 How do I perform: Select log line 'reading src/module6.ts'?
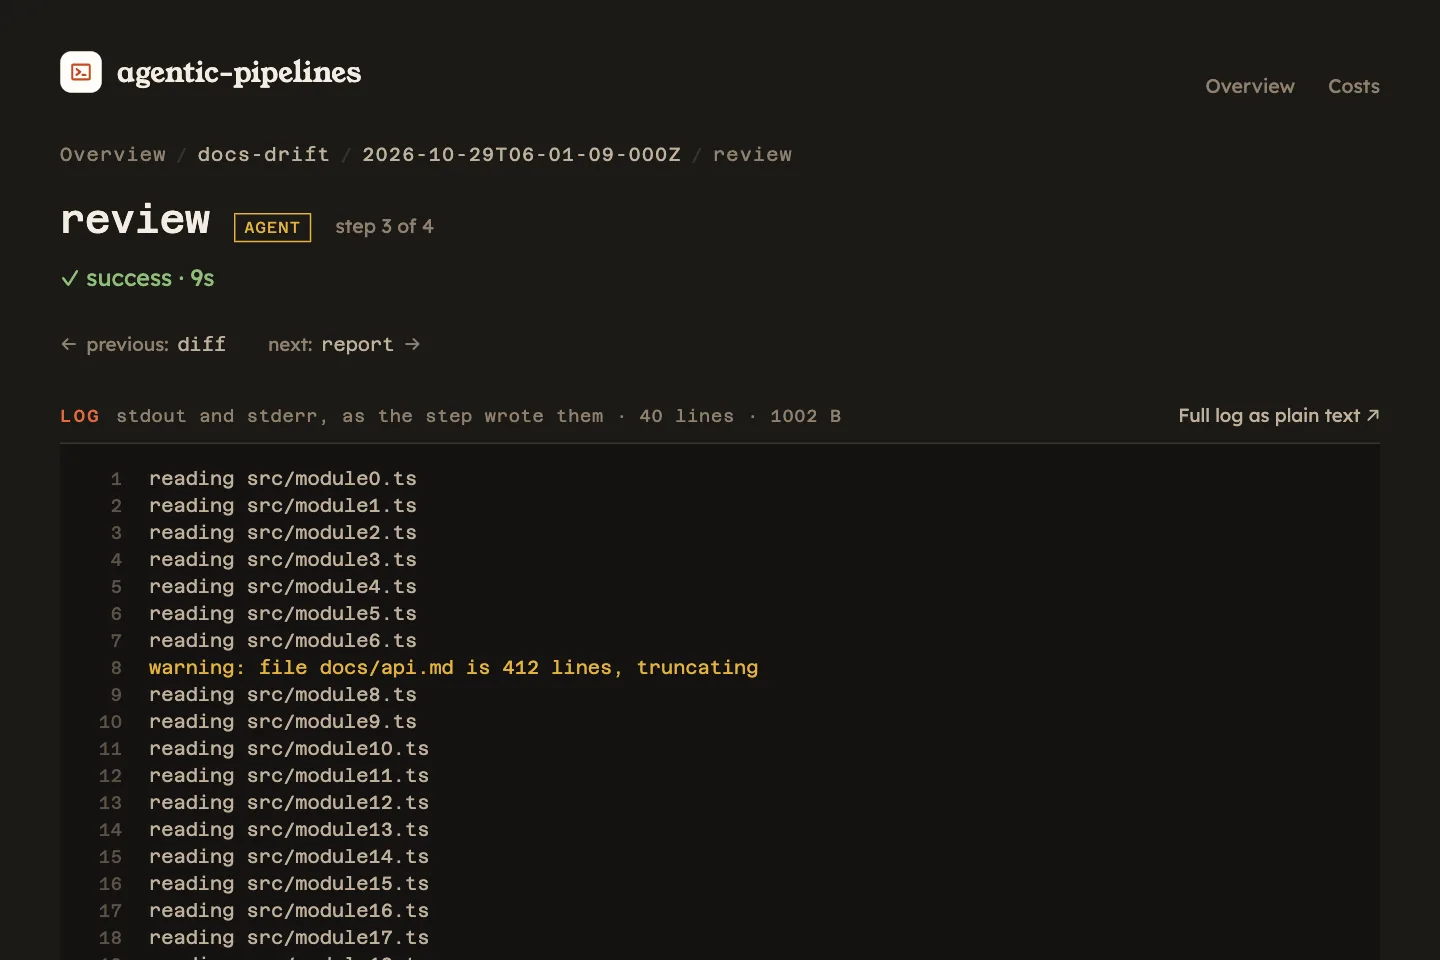point(283,641)
